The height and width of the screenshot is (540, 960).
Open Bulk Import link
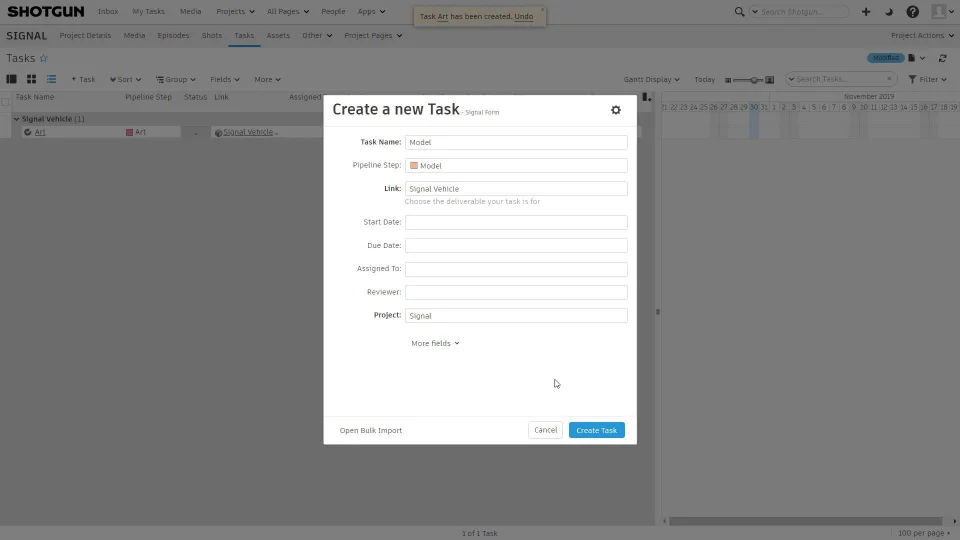pyautogui.click(x=370, y=430)
